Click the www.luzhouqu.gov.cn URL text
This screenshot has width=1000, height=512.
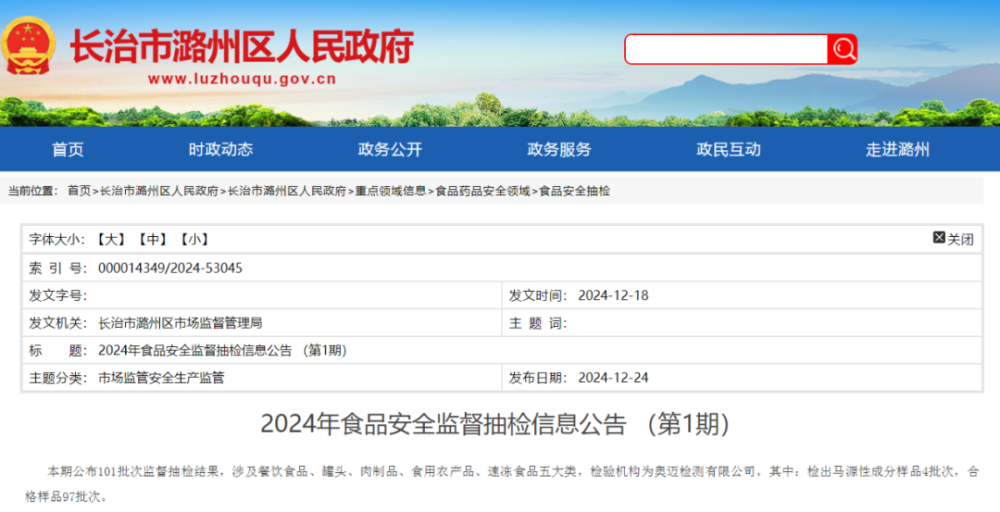241,79
